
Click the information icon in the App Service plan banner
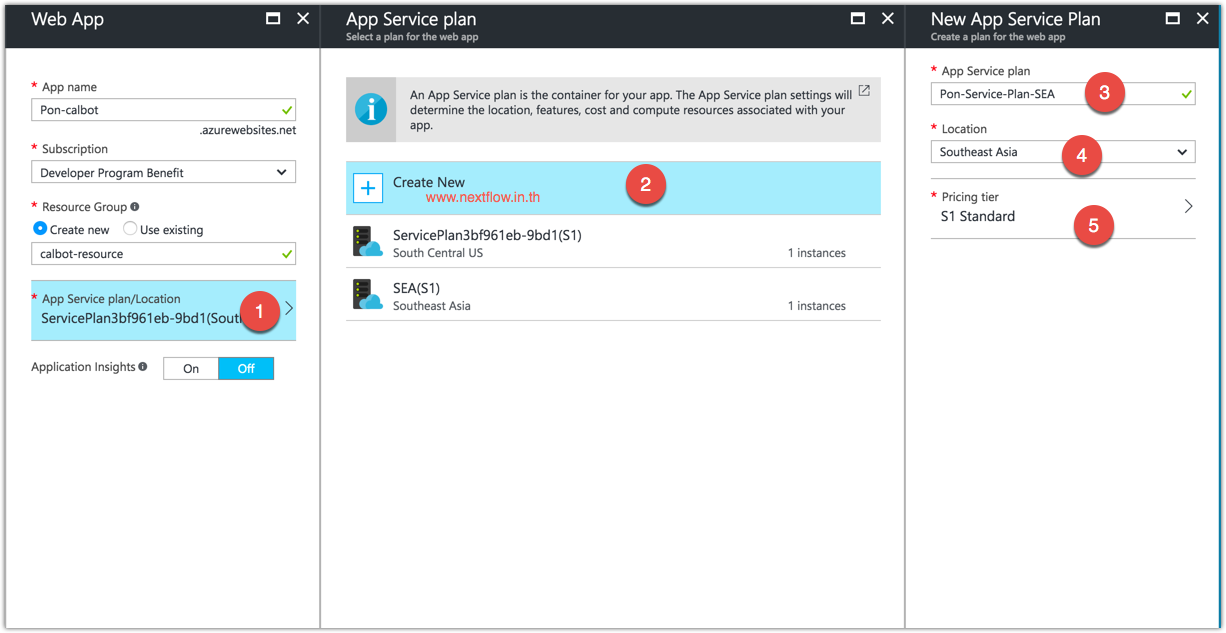[x=371, y=109]
